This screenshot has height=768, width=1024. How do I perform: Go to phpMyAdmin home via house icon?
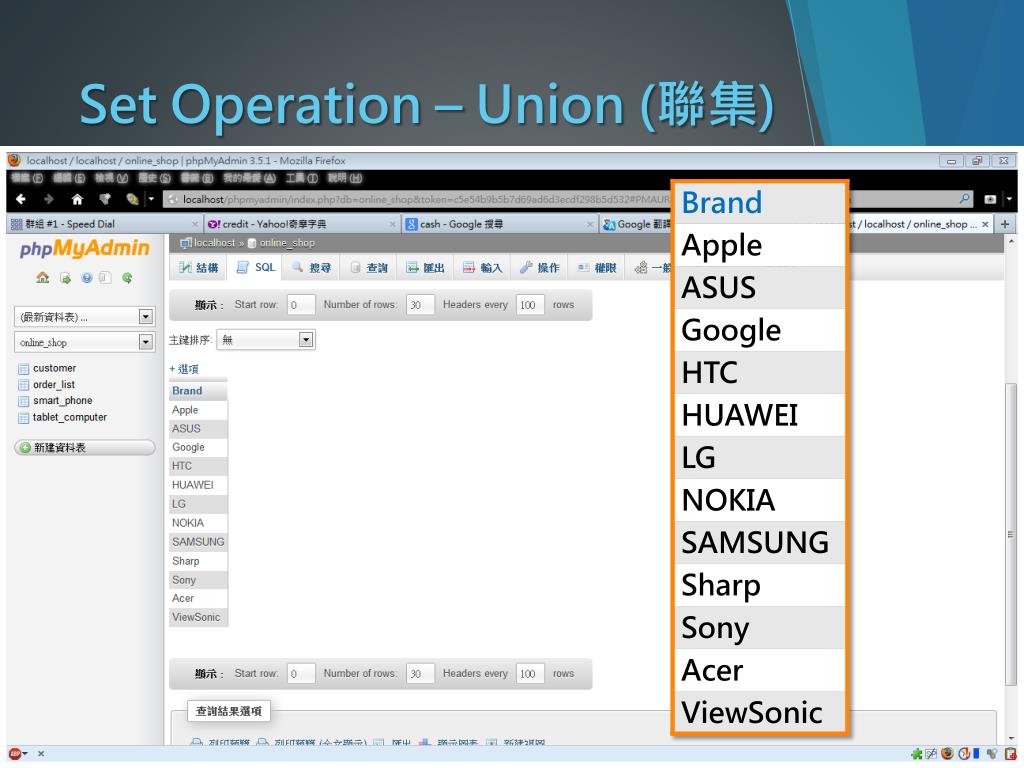pyautogui.click(x=43, y=278)
